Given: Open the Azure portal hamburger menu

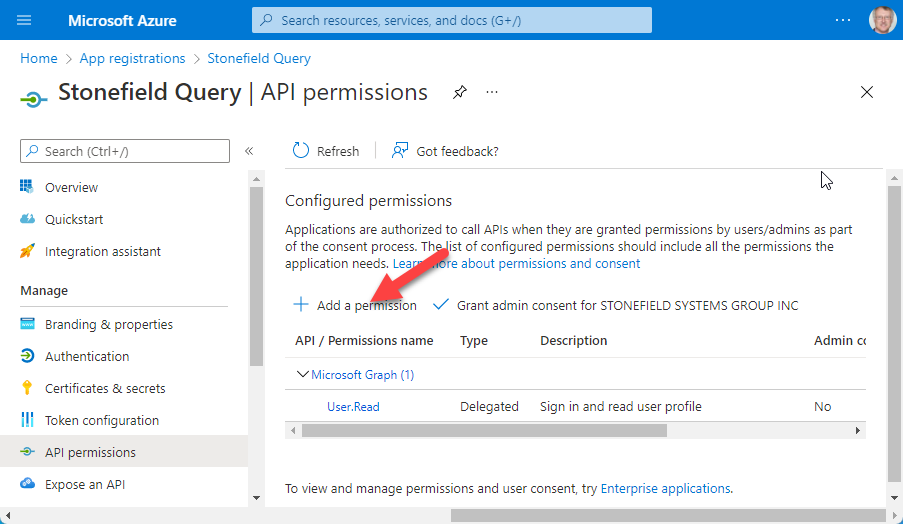Looking at the screenshot, I should pyautogui.click(x=25, y=20).
